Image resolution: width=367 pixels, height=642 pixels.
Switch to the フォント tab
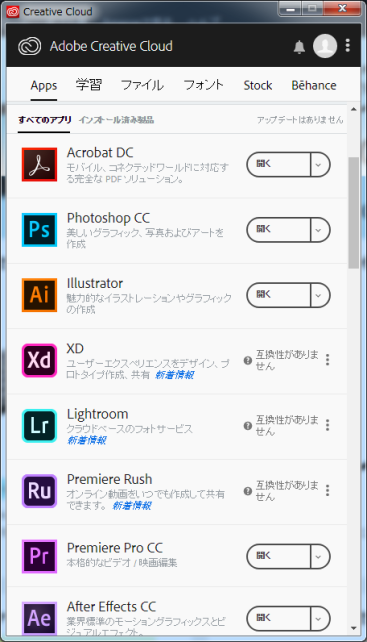204,85
